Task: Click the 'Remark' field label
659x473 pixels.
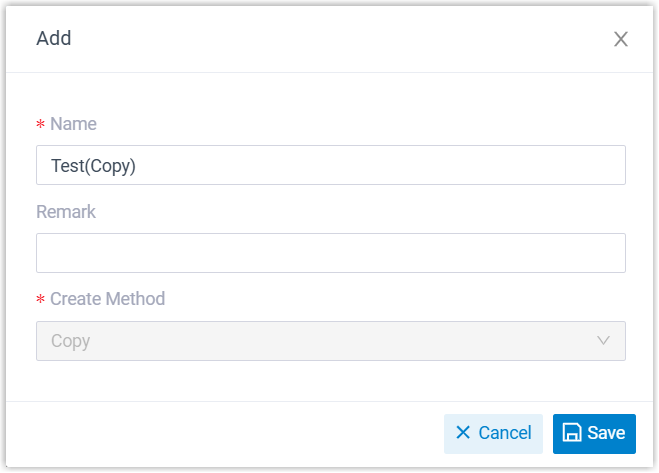Action: [66, 212]
